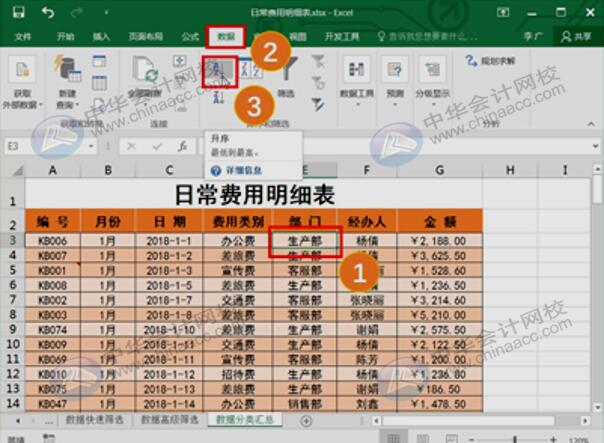Click the ribbon display options icon
The width and height of the screenshot is (604, 443).
503,13
